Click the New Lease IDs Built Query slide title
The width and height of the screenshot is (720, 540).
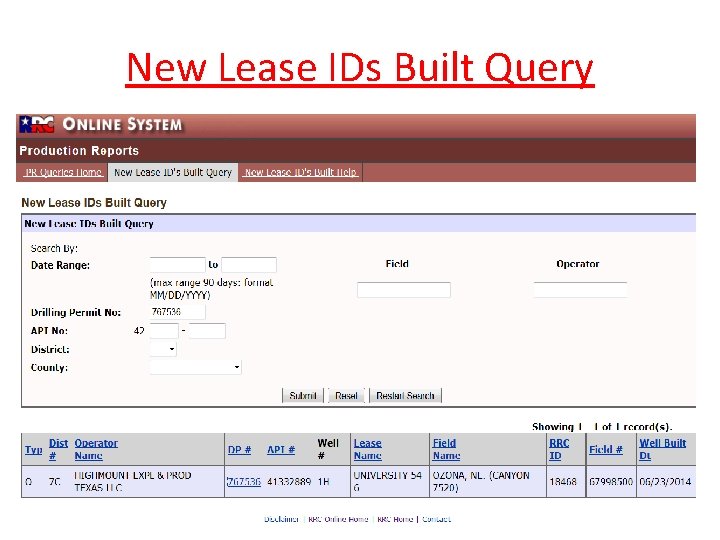coord(360,68)
